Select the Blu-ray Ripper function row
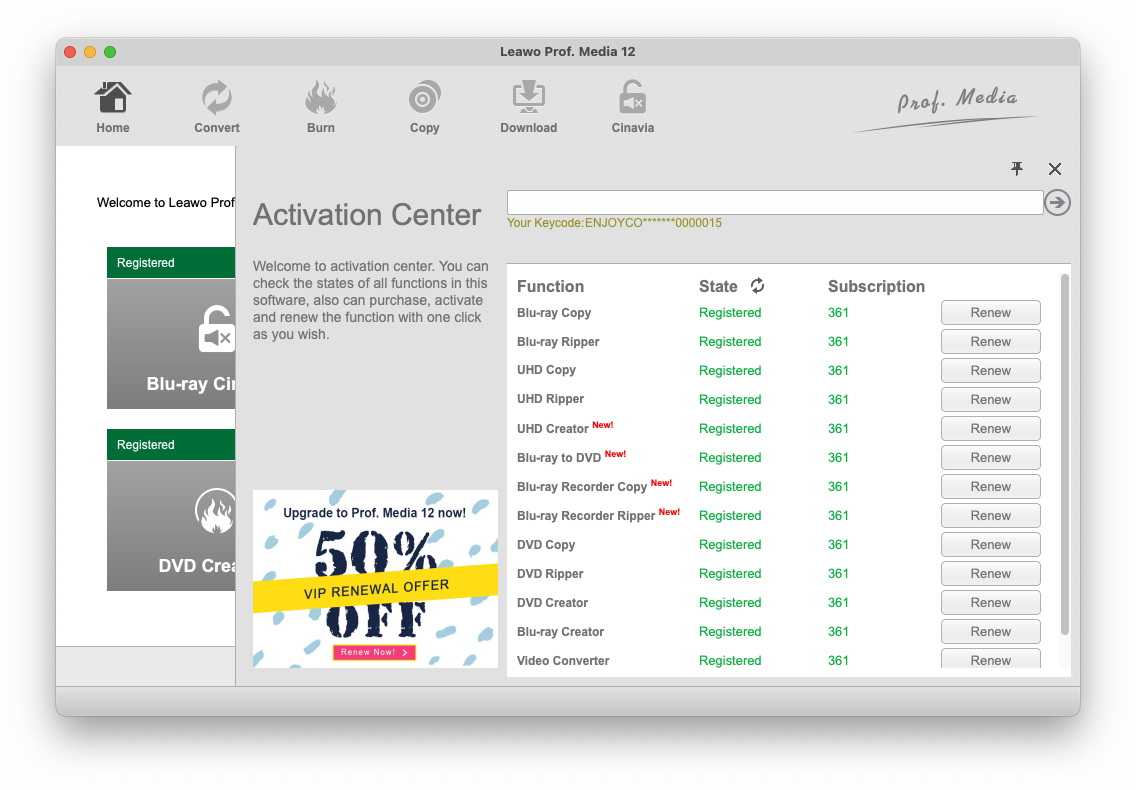The height and width of the screenshot is (790, 1136). tap(780, 341)
